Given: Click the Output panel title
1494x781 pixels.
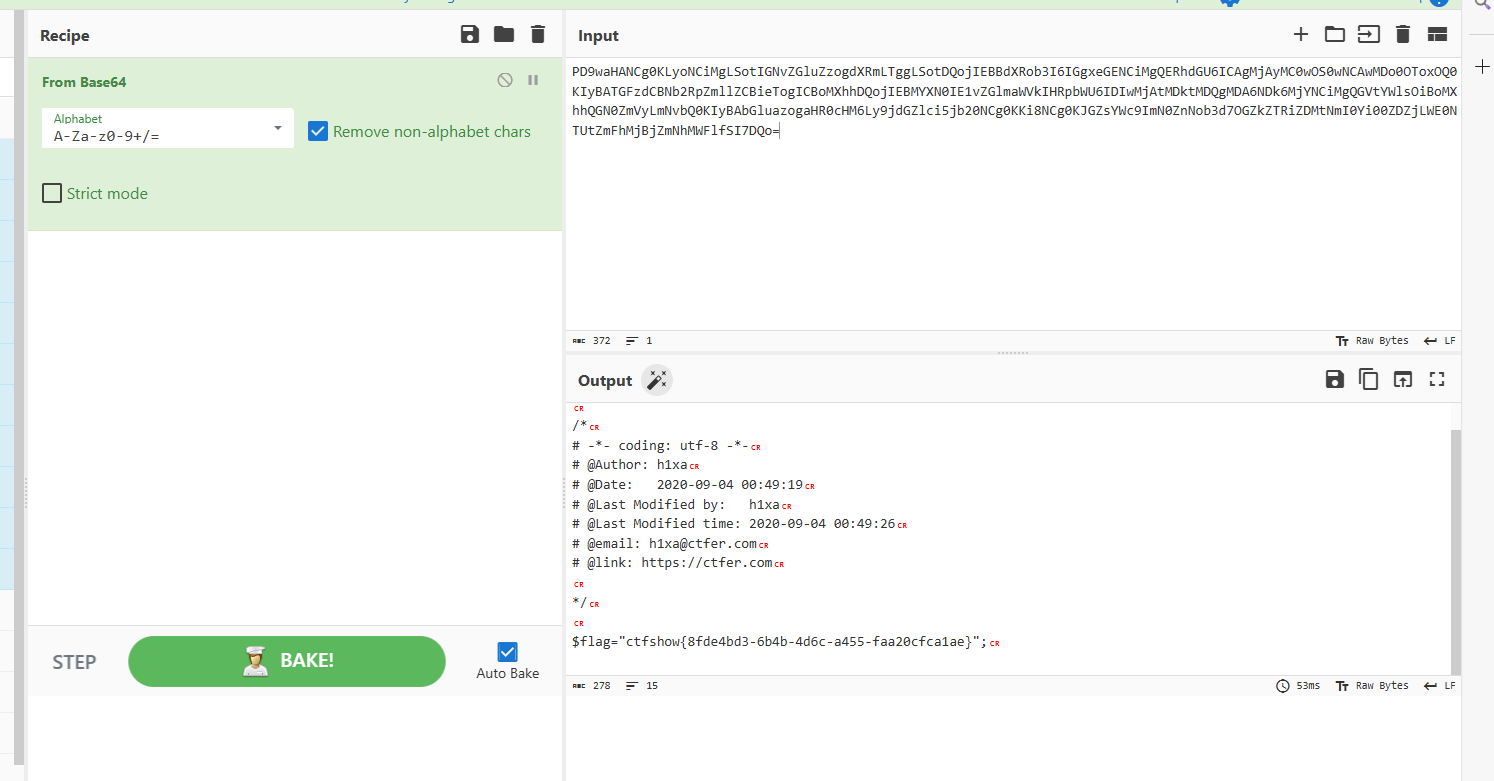Looking at the screenshot, I should (x=605, y=380).
